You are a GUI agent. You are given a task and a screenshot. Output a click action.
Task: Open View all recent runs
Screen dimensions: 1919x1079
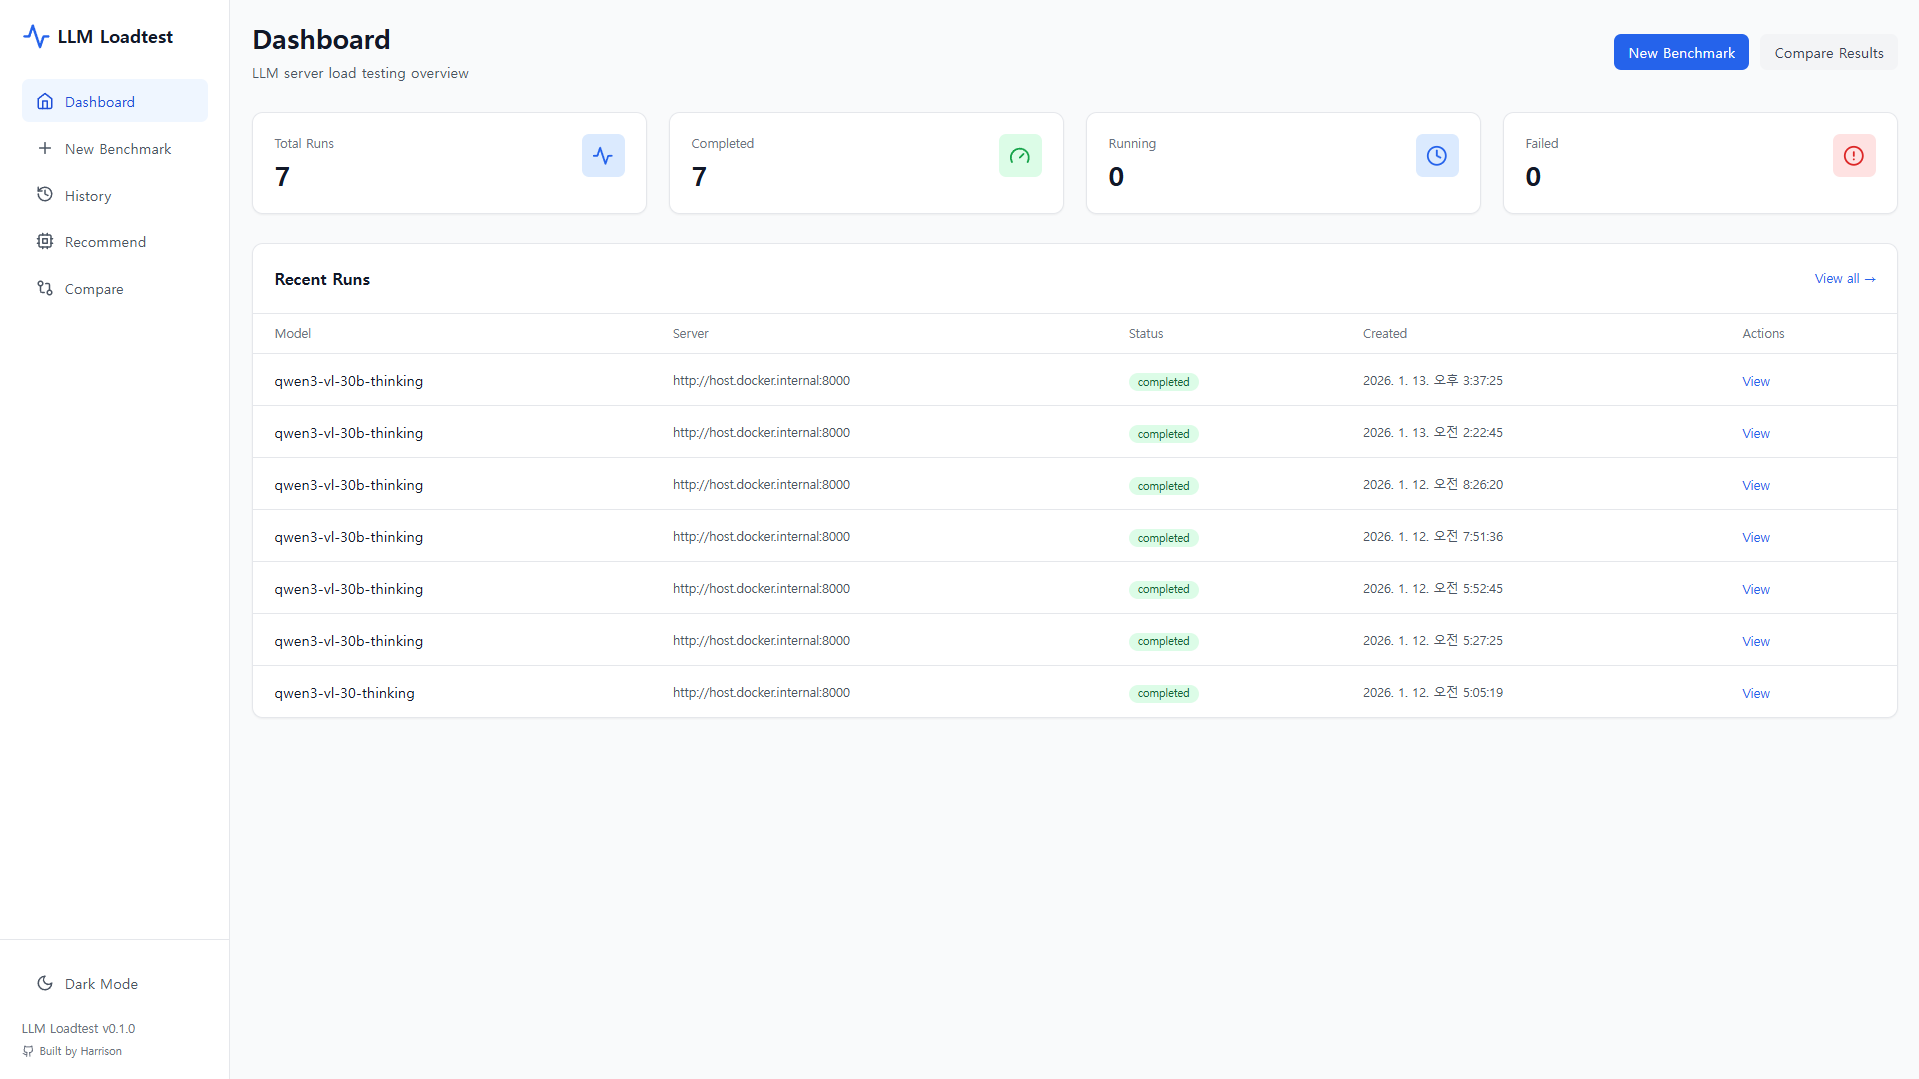pos(1845,278)
